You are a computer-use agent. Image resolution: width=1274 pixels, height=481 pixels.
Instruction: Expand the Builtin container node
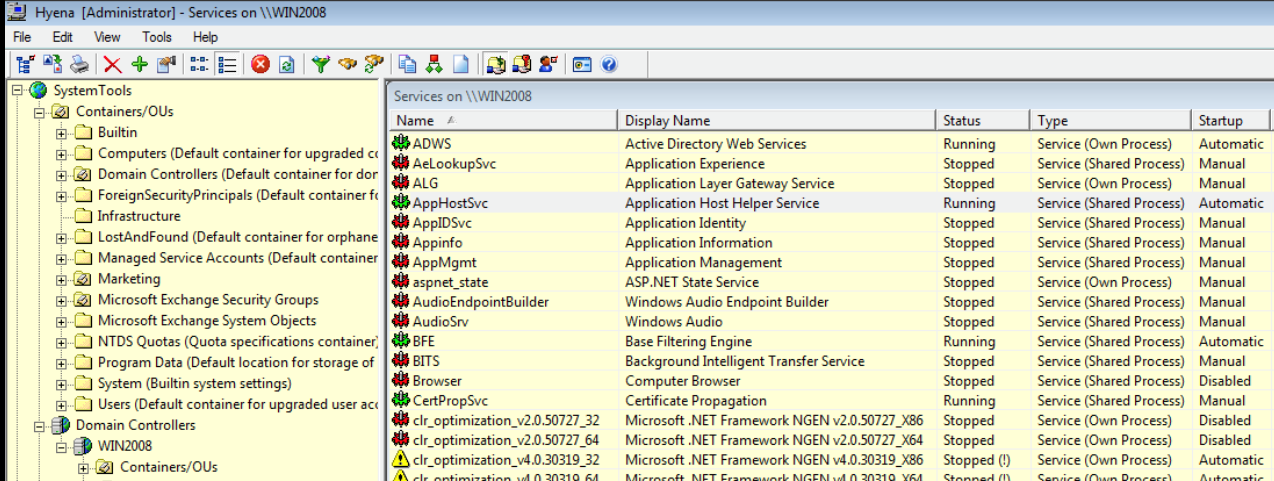[61, 133]
